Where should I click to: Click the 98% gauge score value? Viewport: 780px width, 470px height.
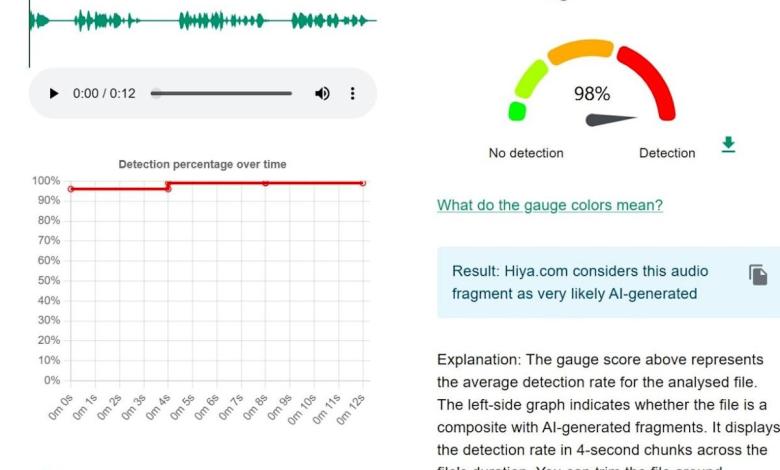[591, 94]
